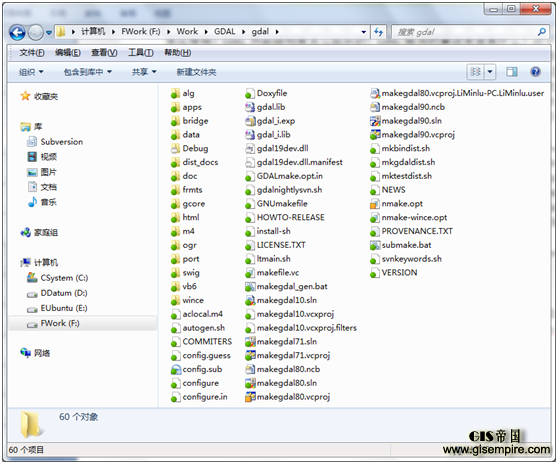
Task: Select the gdal19dev.dll file icon
Action: pyautogui.click(x=250, y=148)
